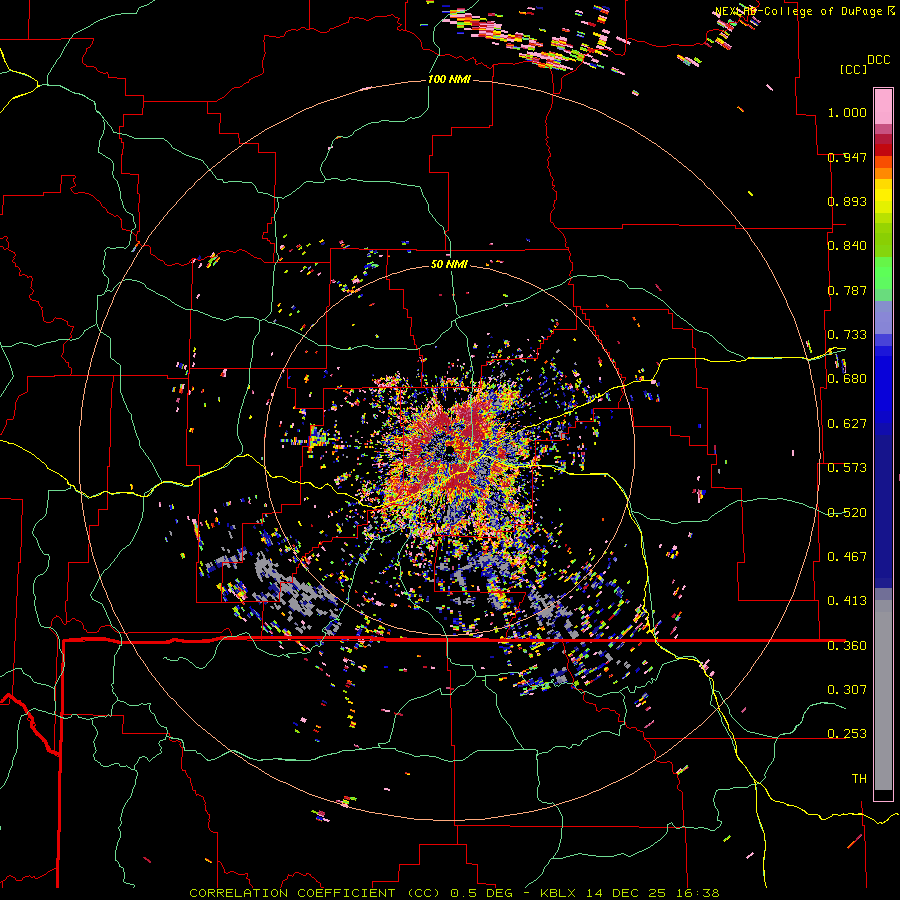Pick the gray segment of the color bar
Image resolution: width=900 pixels, height=900 pixels.
coord(883,695)
